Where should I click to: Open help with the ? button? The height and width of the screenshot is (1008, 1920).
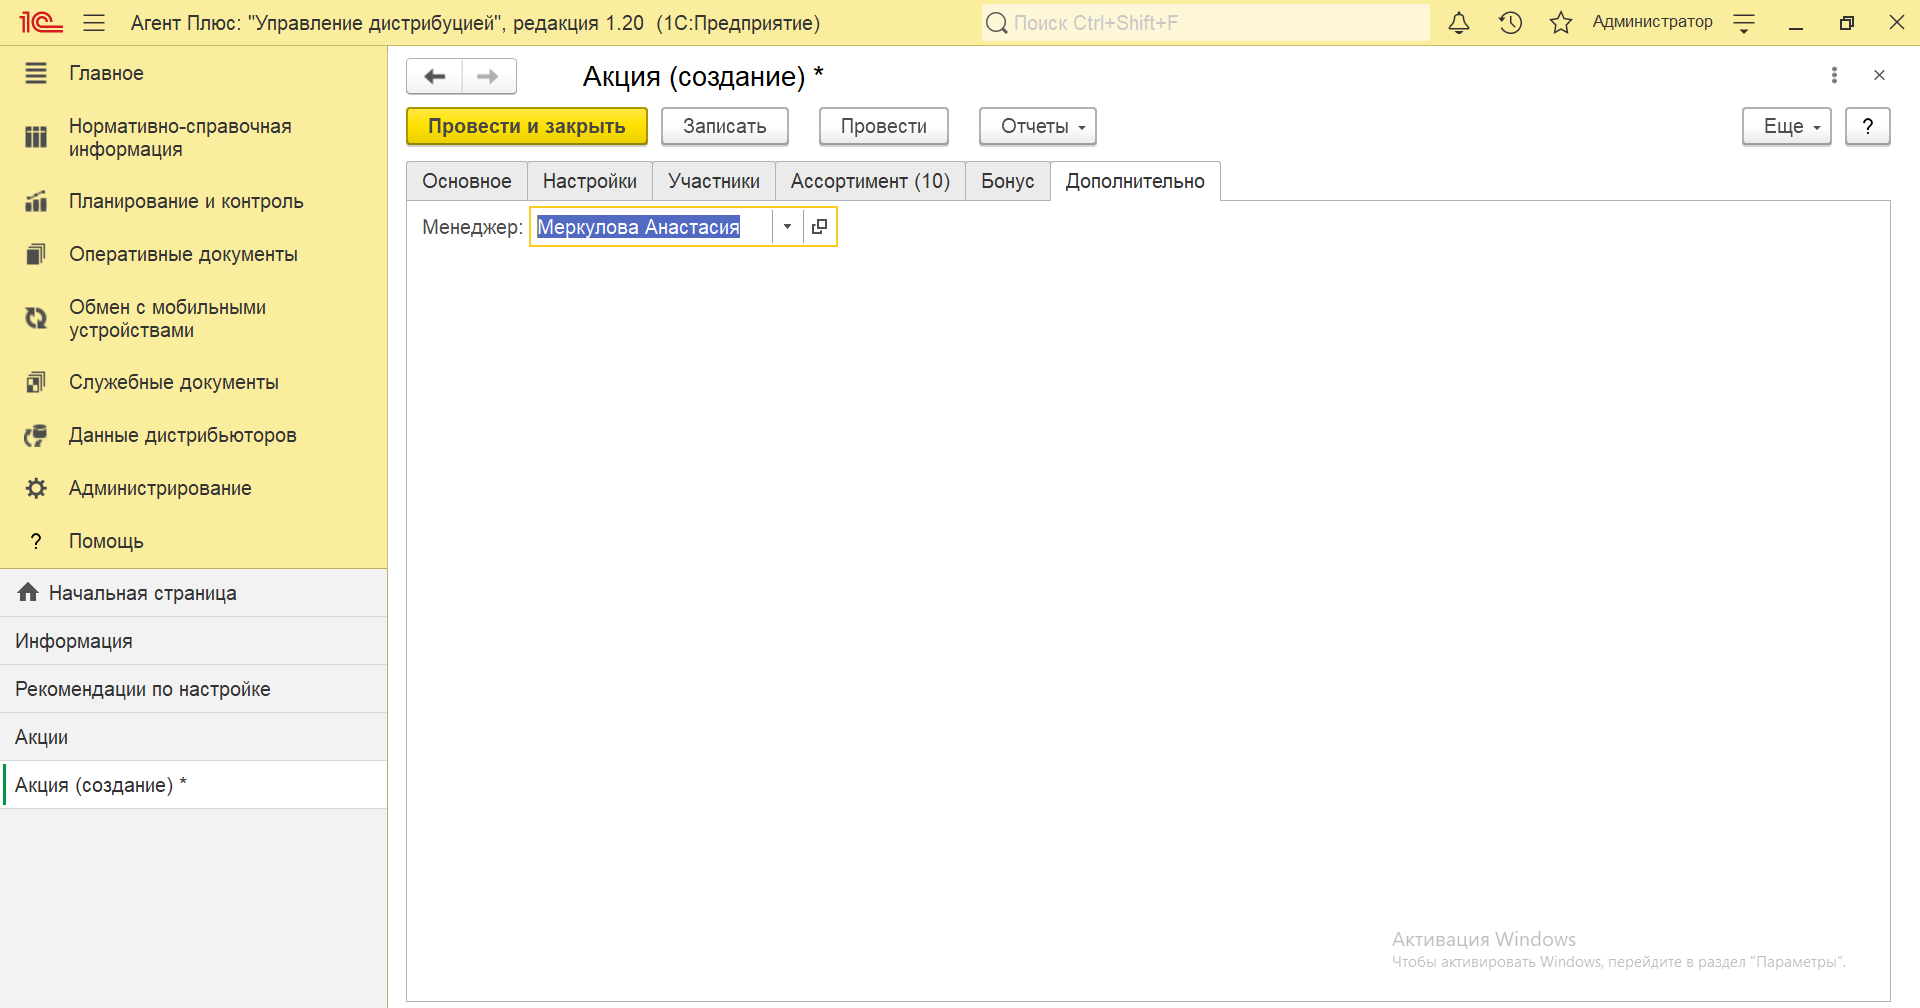coord(1868,126)
